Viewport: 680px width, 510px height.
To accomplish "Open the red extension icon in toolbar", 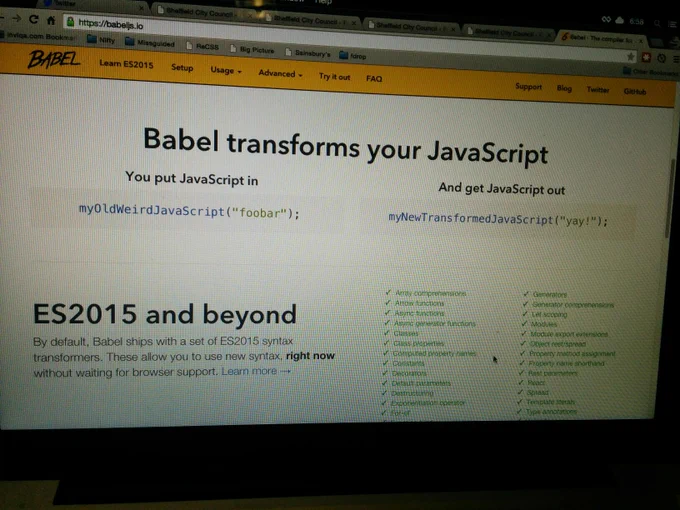I will coord(646,57).
